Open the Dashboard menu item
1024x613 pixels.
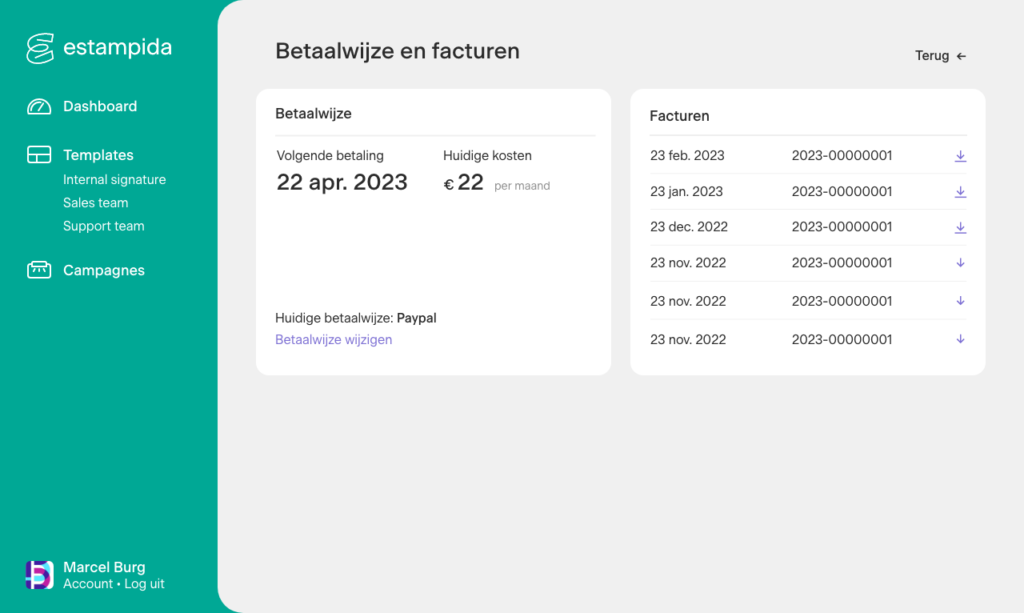(x=100, y=107)
